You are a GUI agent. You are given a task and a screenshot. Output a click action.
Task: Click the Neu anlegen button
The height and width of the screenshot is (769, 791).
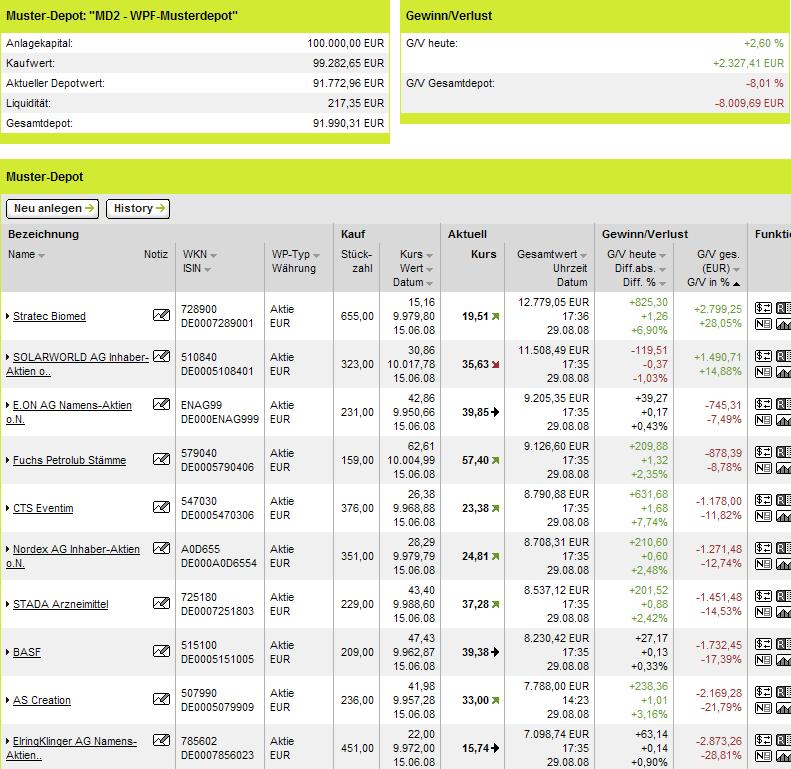pos(52,208)
